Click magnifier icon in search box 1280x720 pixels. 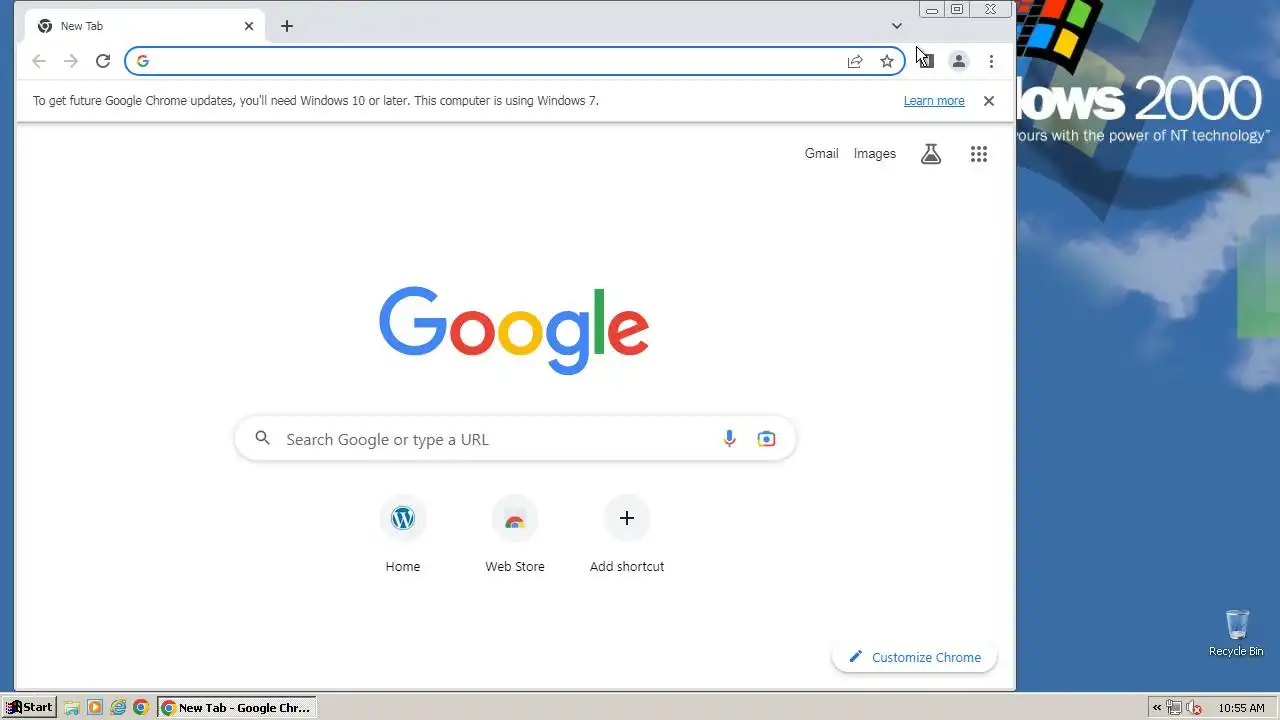[x=262, y=438]
